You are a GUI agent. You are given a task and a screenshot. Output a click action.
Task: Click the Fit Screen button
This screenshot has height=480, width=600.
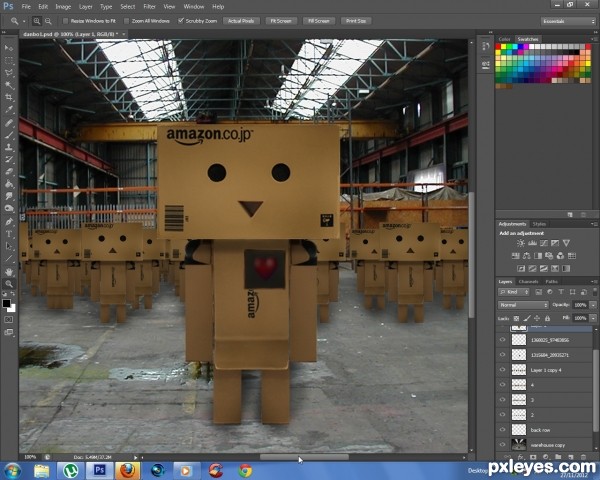281,21
